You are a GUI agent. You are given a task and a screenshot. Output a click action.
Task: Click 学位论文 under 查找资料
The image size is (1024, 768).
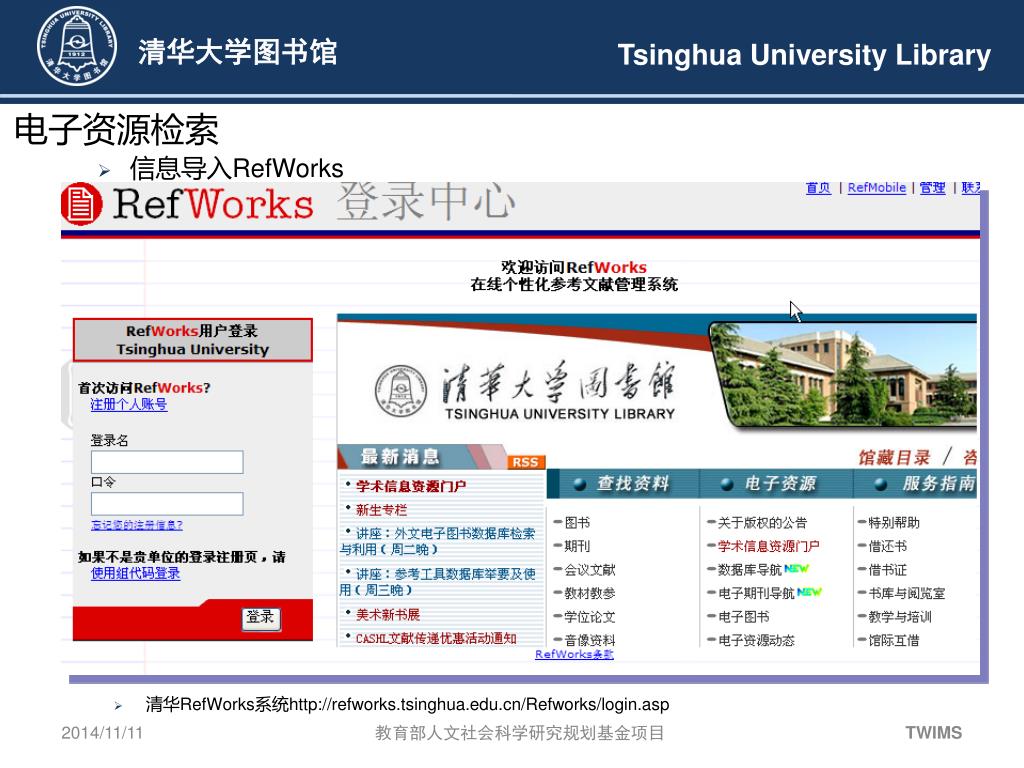590,616
